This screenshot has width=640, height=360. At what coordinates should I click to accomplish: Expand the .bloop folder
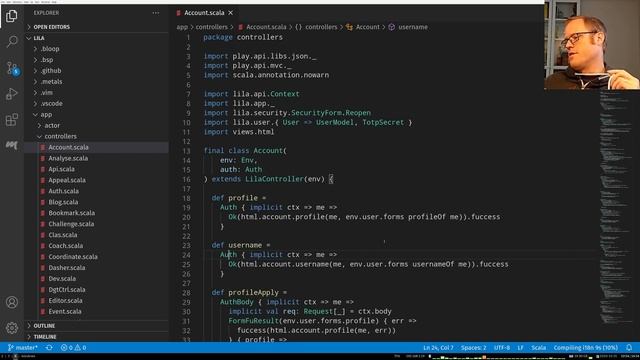pyautogui.click(x=96, y=49)
